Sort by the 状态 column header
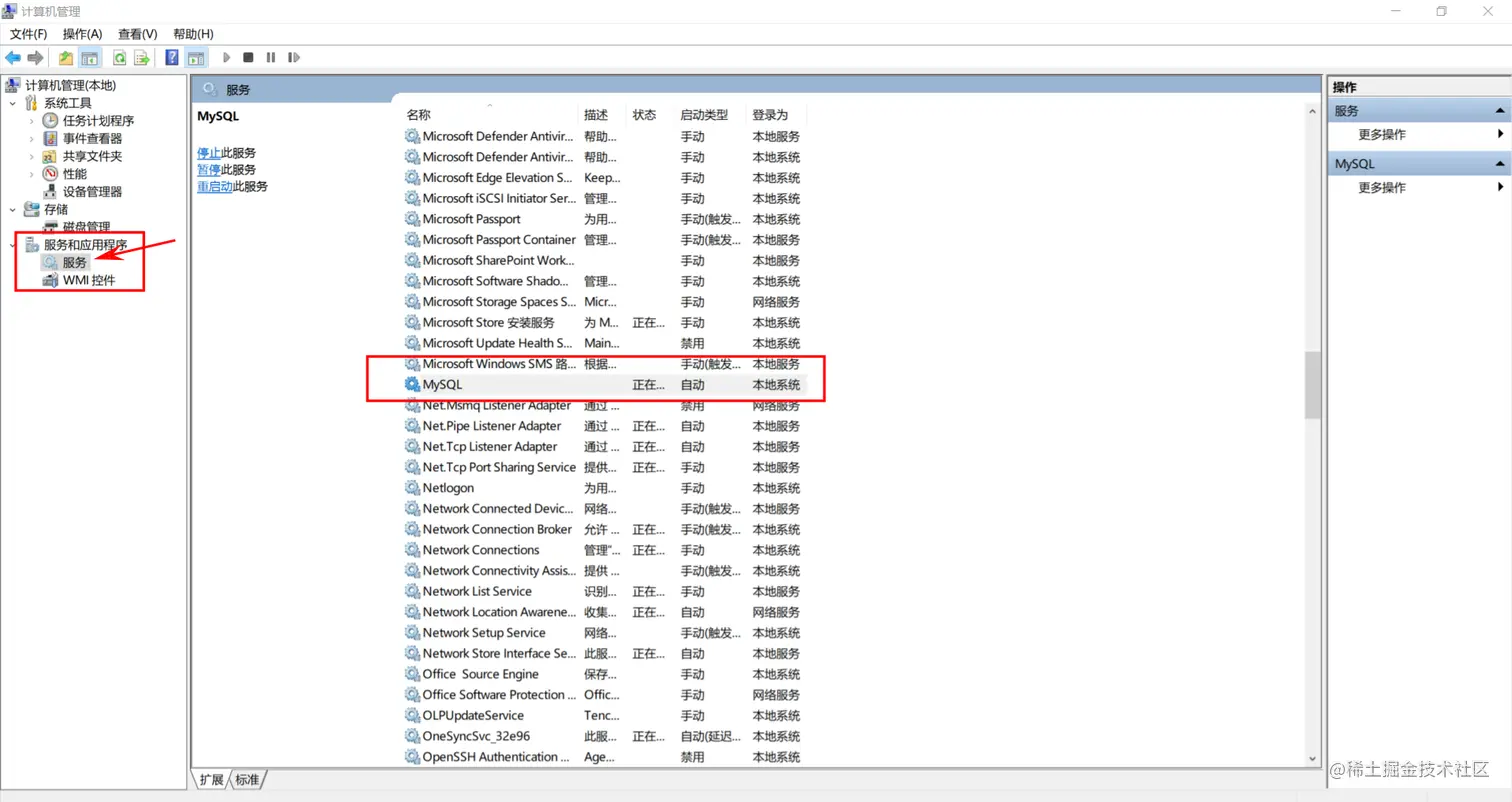Viewport: 1512px width, 802px height. pyautogui.click(x=651, y=115)
